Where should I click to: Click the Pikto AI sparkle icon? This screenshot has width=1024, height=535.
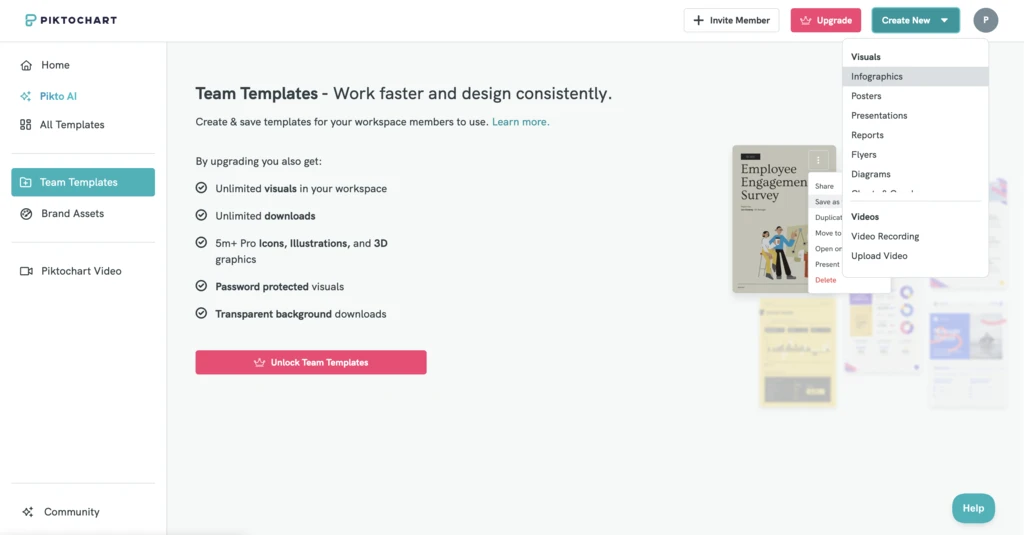[x=25, y=96]
